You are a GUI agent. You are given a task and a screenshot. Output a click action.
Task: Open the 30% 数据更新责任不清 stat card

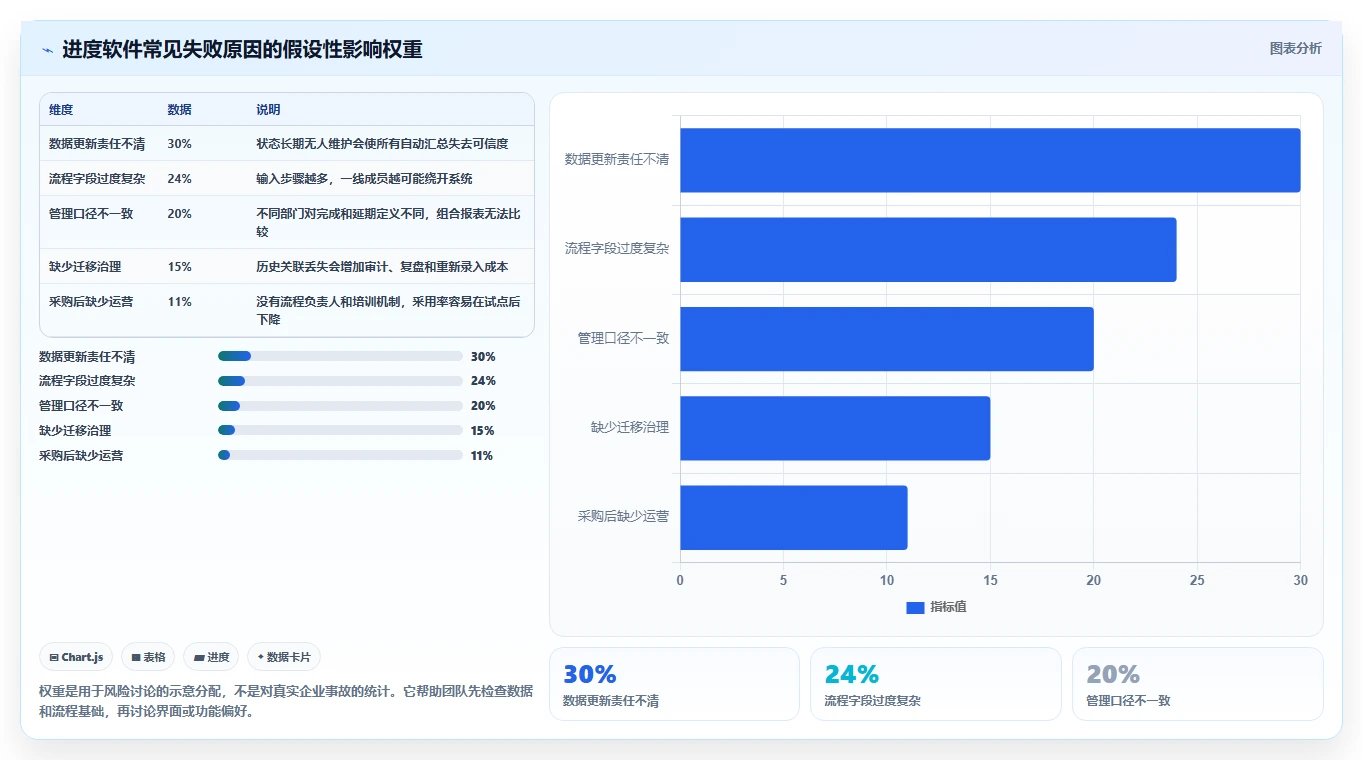click(x=674, y=684)
